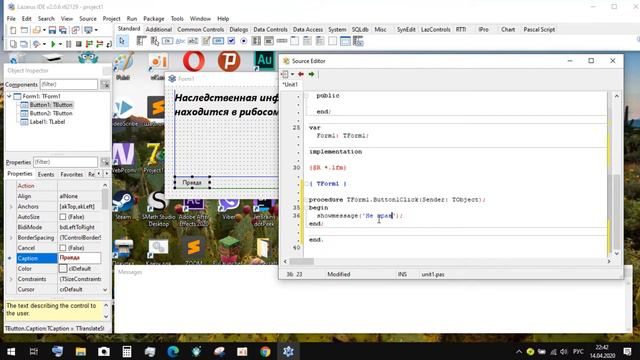Pick the TListBox component icon

point(256,41)
